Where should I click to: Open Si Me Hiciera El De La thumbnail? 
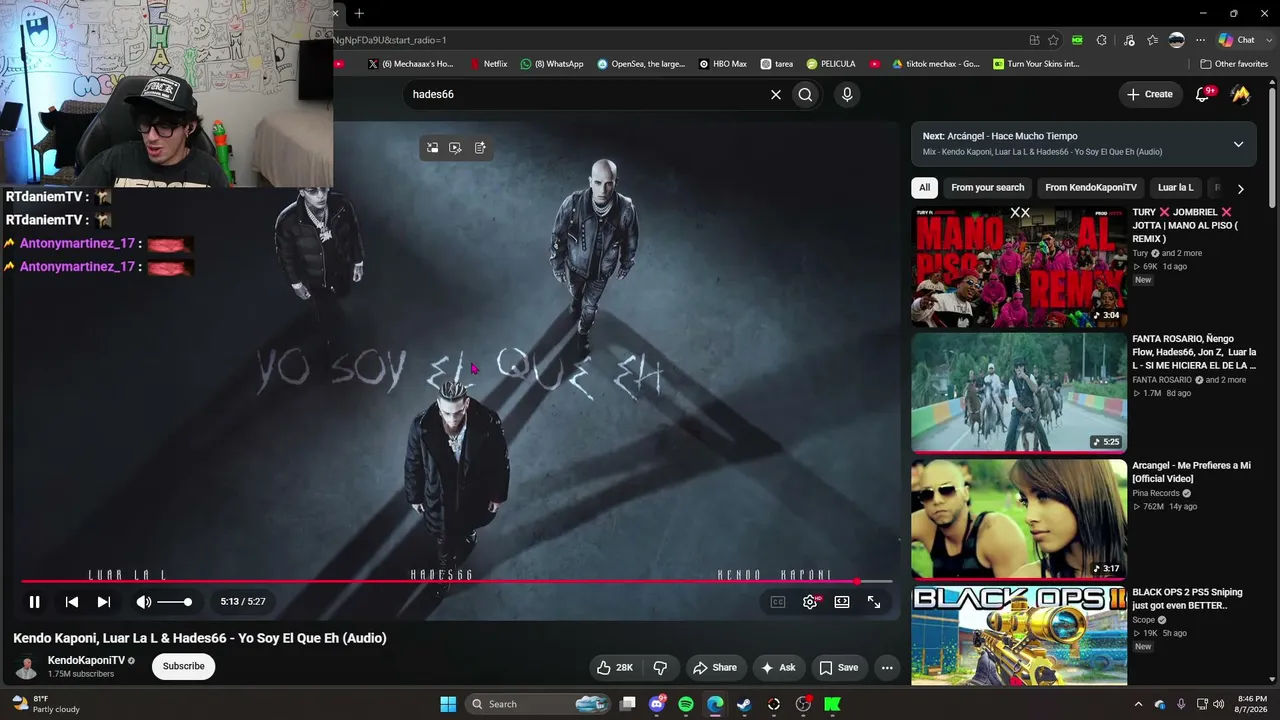click(1019, 393)
